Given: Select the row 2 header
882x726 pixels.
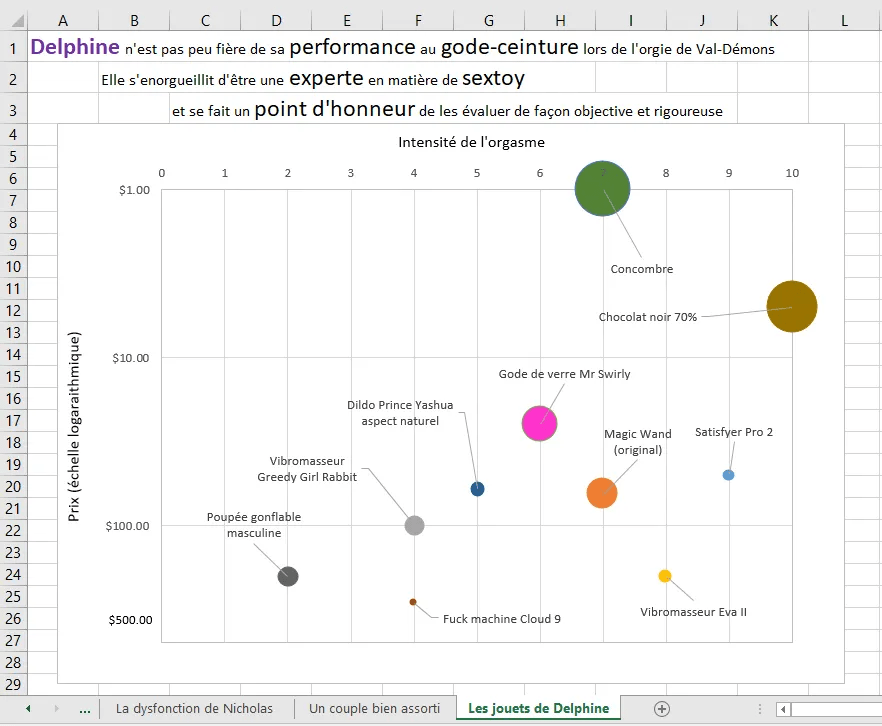Looking at the screenshot, I should tap(14, 80).
